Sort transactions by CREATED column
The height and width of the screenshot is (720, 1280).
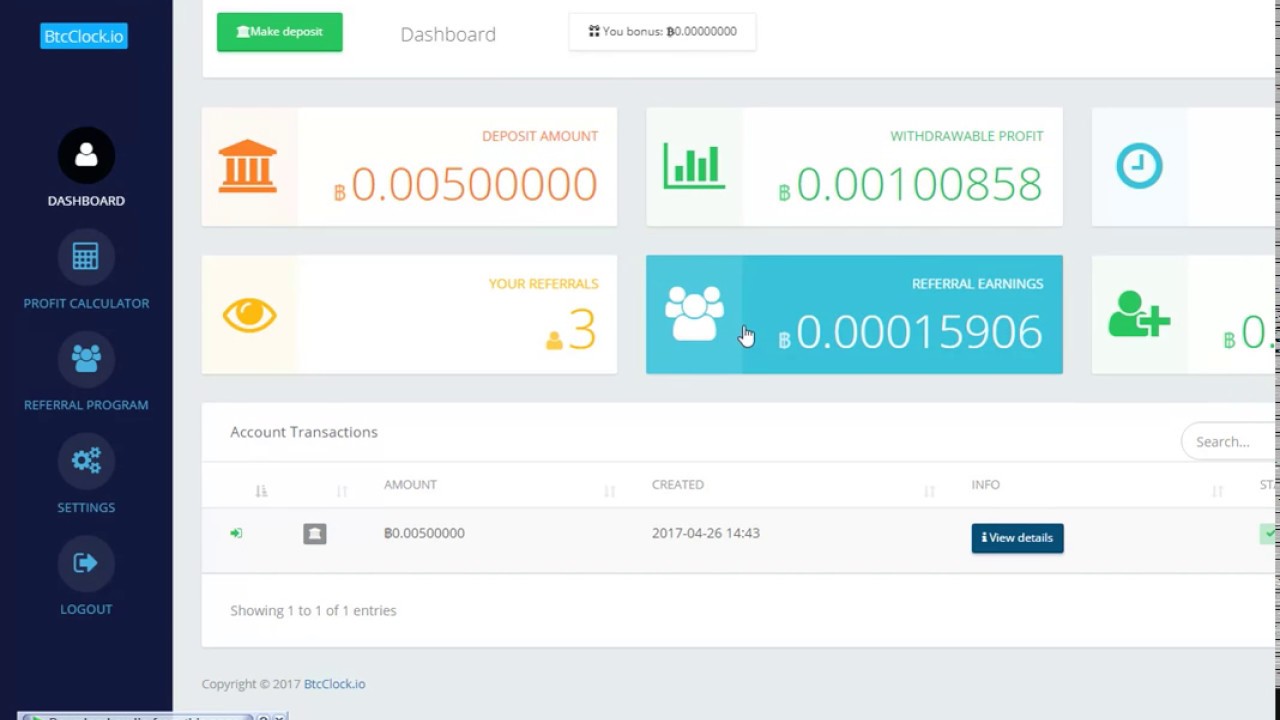(678, 485)
